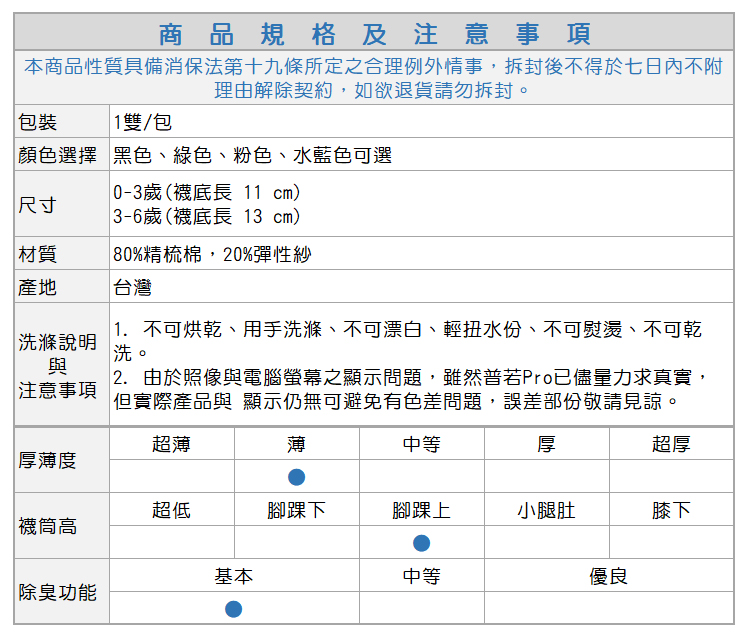Click the blue dot under 薄 thickness
Screen dimensions: 750x642
[x=297, y=477]
